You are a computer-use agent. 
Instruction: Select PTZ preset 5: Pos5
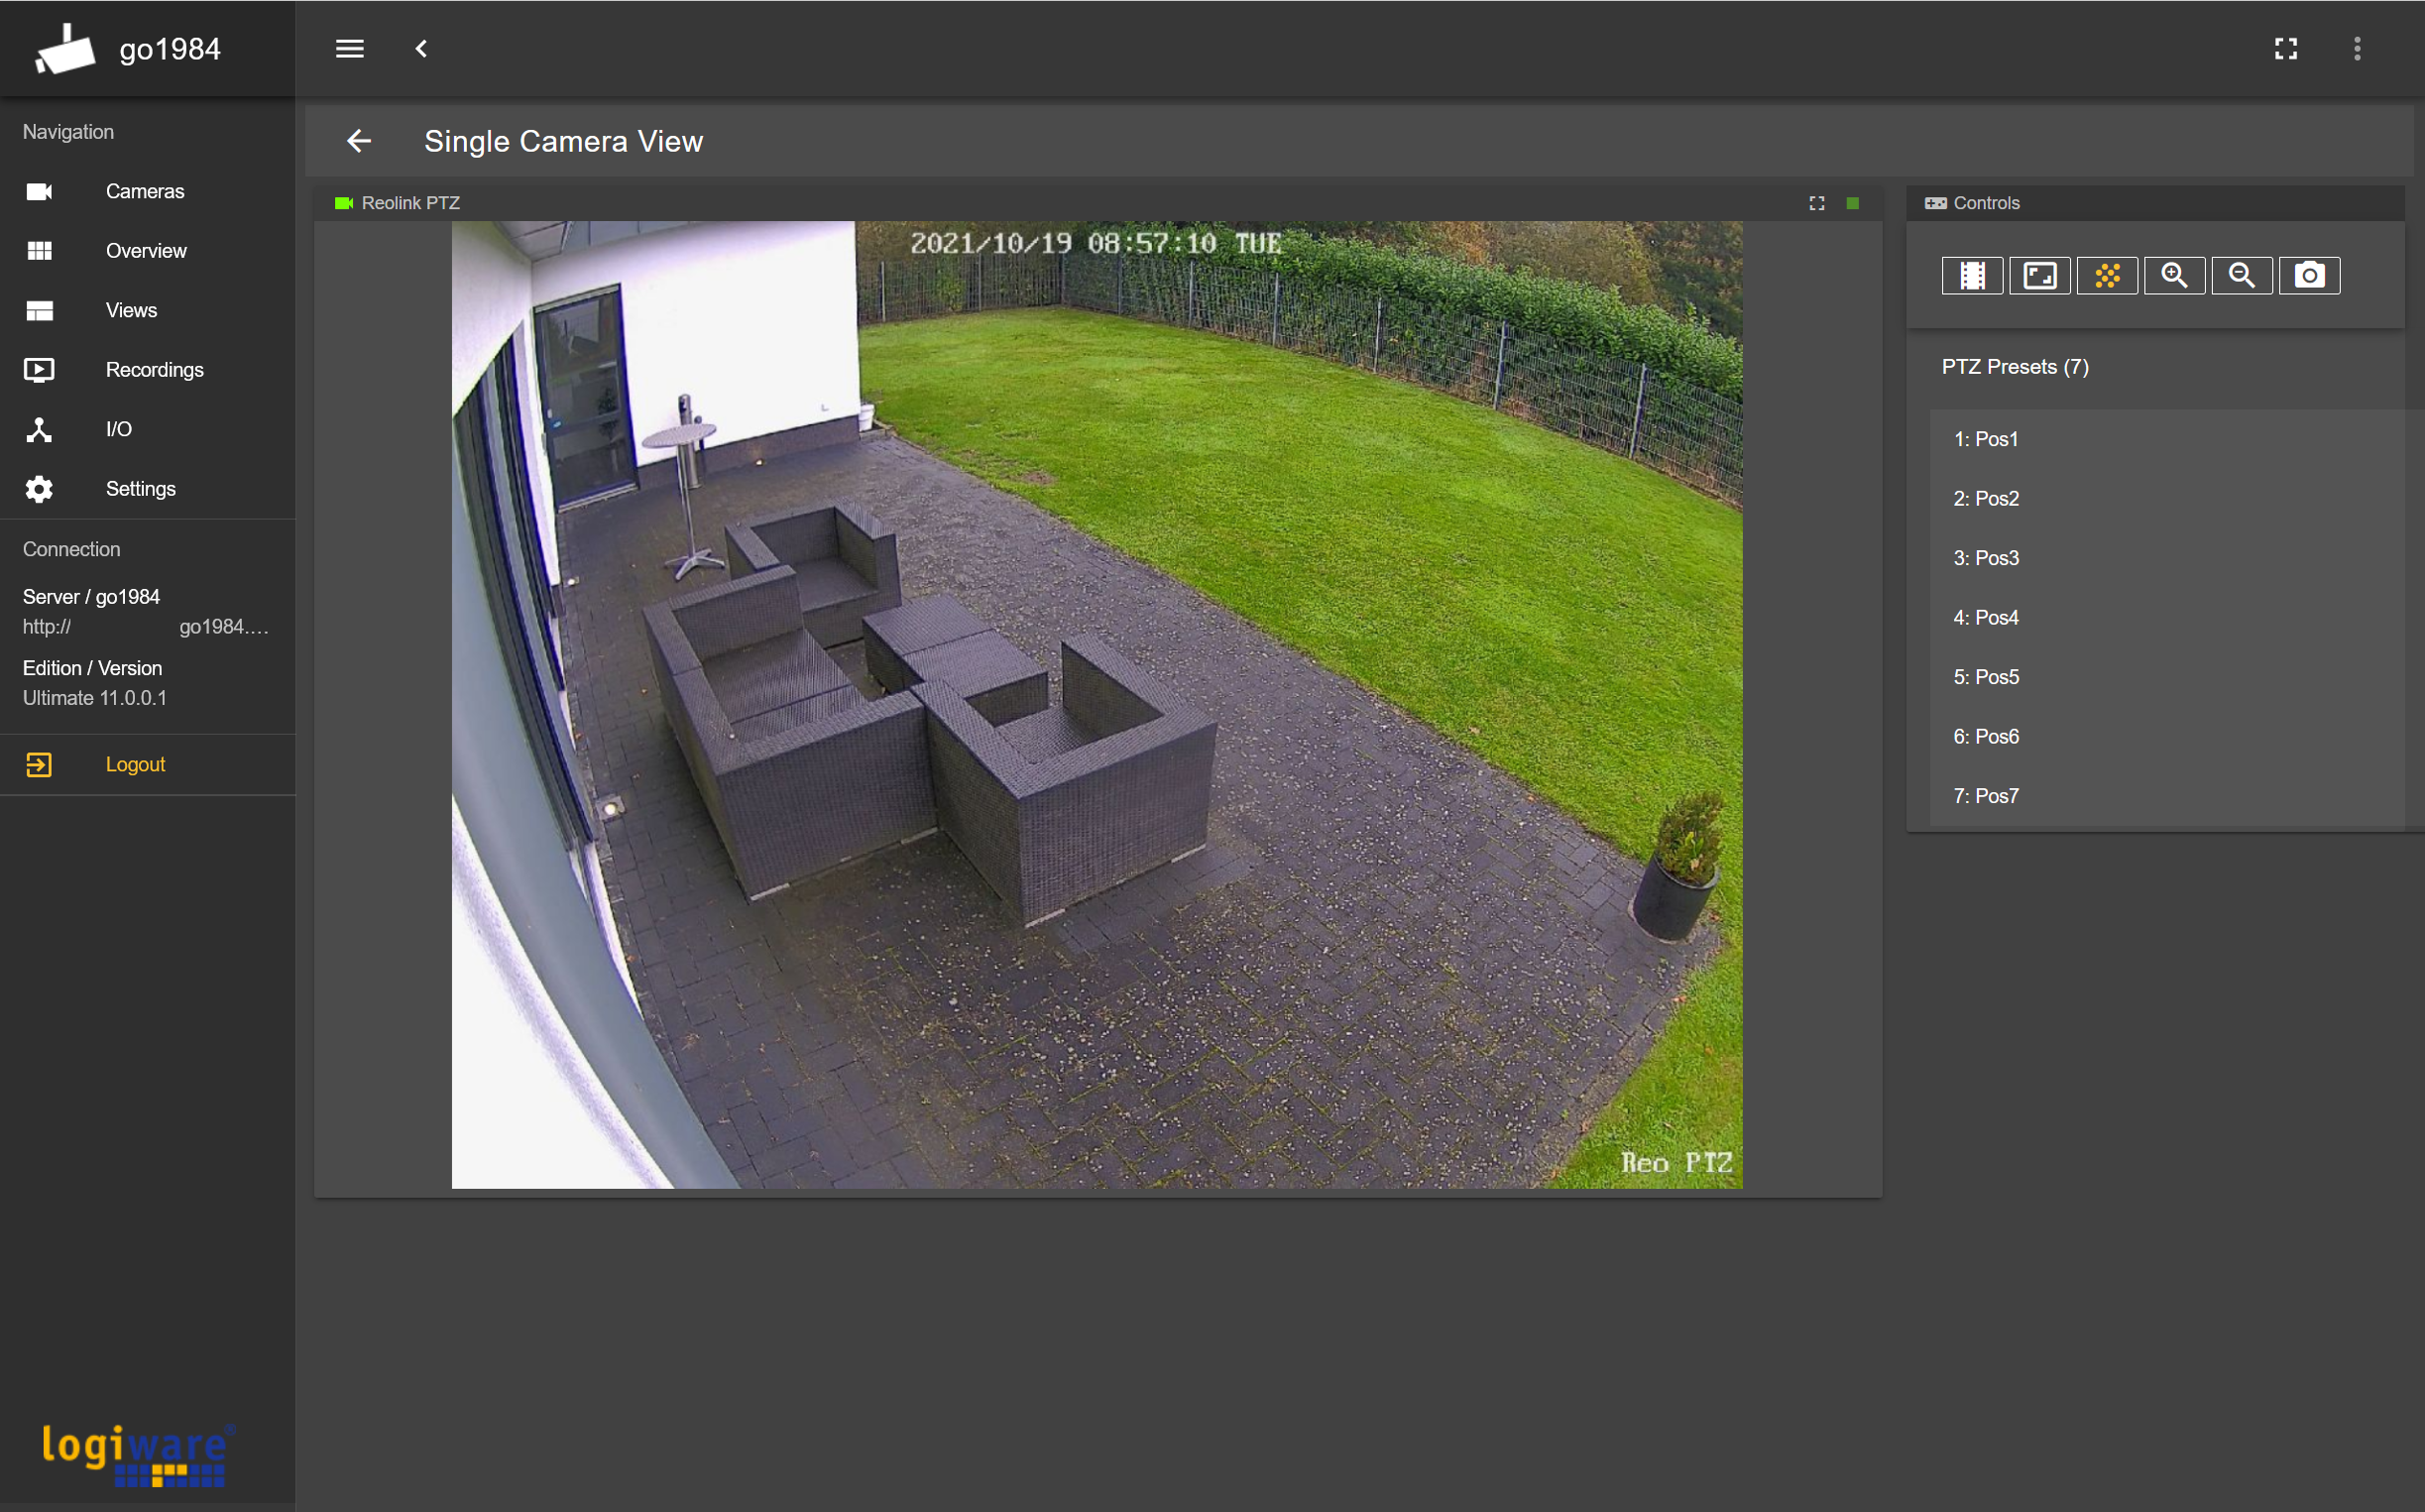point(2166,677)
